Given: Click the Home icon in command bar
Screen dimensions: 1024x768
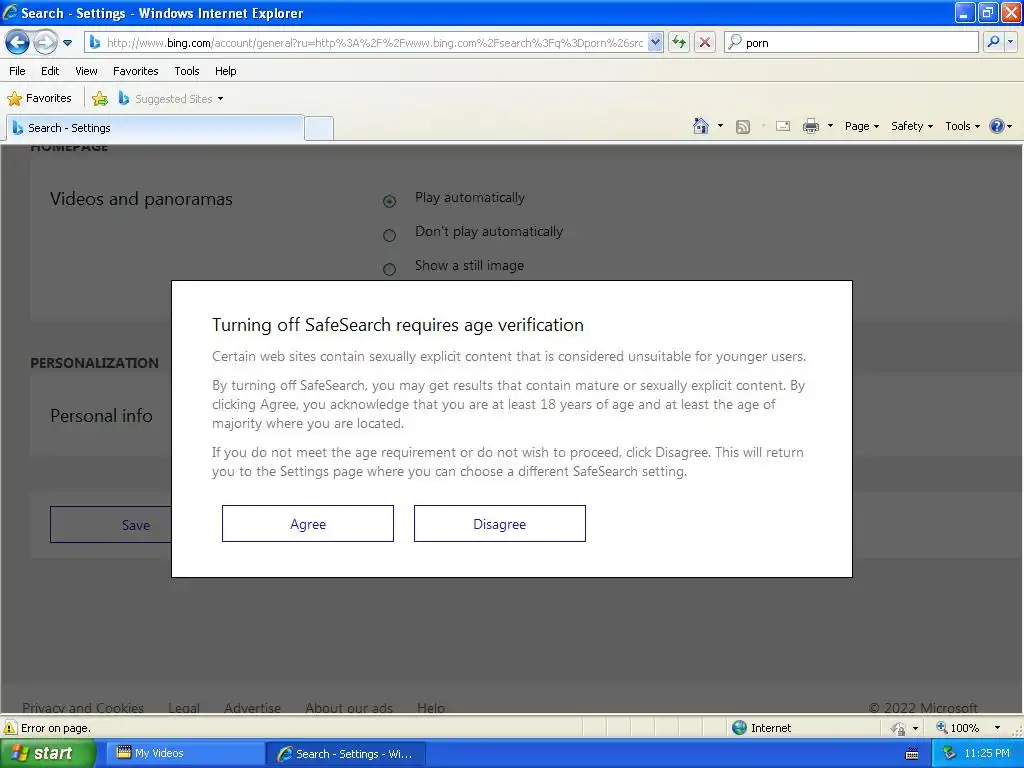Looking at the screenshot, I should [701, 126].
